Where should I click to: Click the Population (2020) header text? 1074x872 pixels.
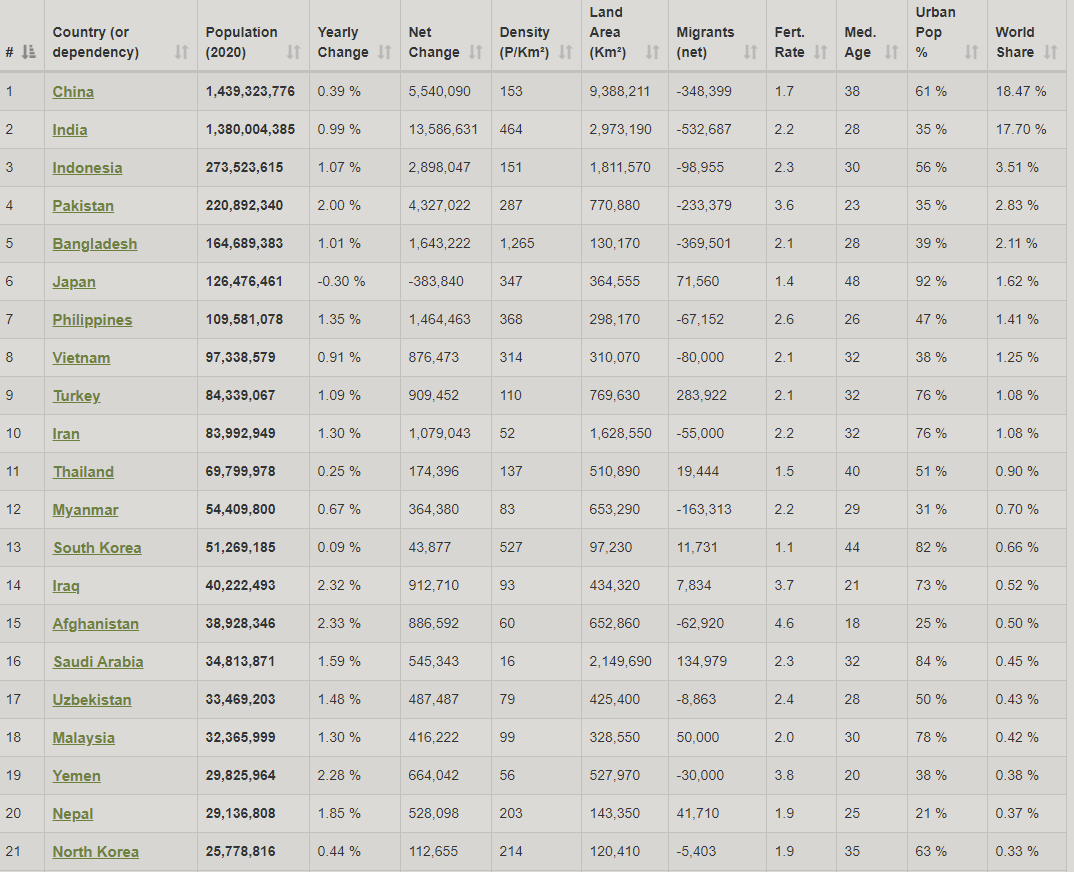(242, 42)
